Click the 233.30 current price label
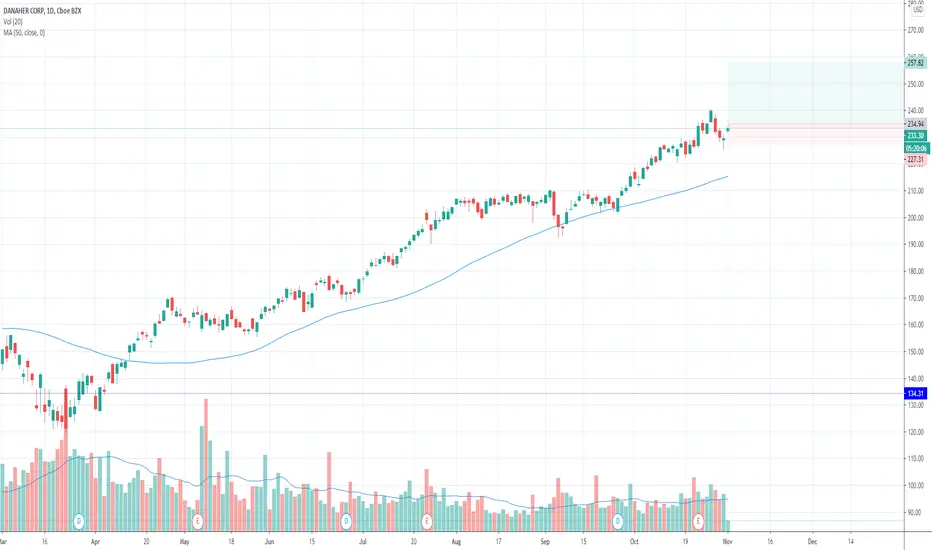The width and height of the screenshot is (932, 550). pos(915,136)
